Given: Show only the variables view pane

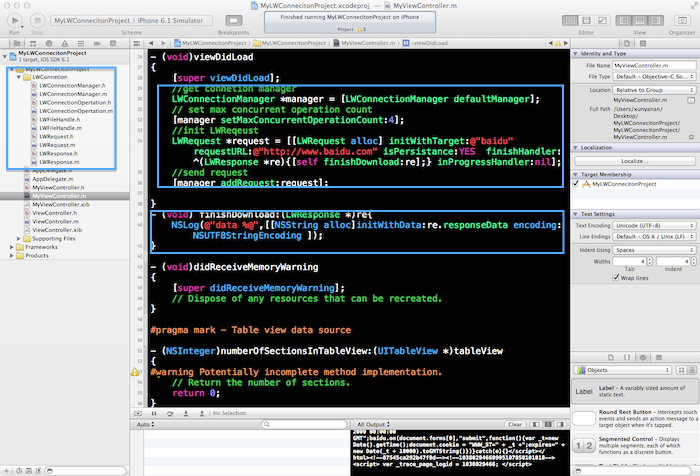Looking at the screenshot, I should 536,425.
